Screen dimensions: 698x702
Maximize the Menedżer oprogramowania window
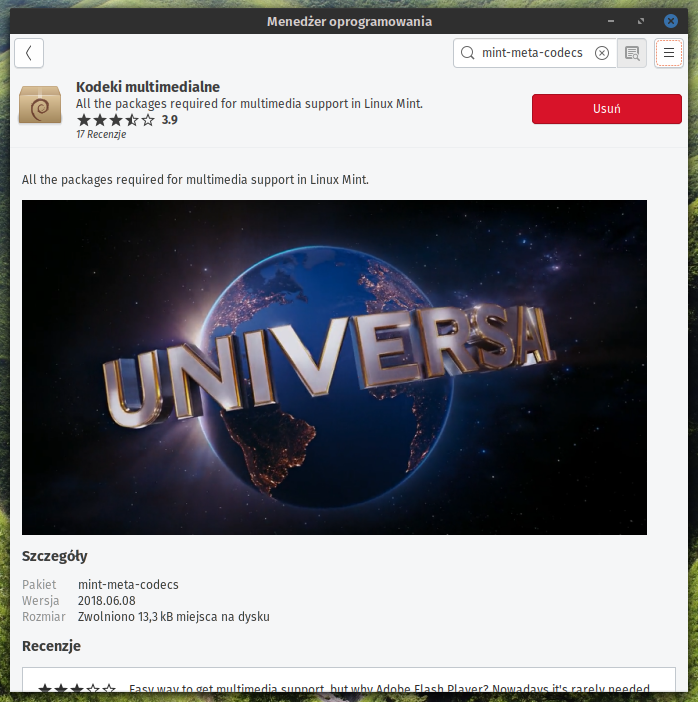(641, 21)
